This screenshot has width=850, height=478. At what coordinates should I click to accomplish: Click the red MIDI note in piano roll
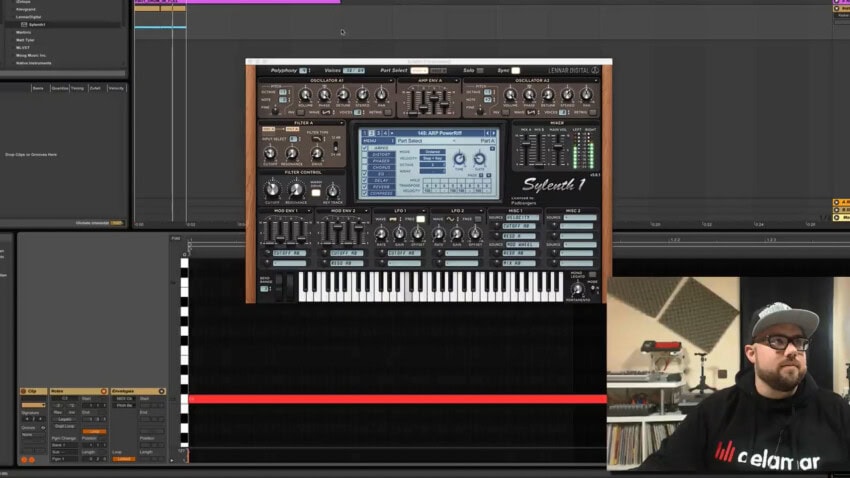click(397, 399)
